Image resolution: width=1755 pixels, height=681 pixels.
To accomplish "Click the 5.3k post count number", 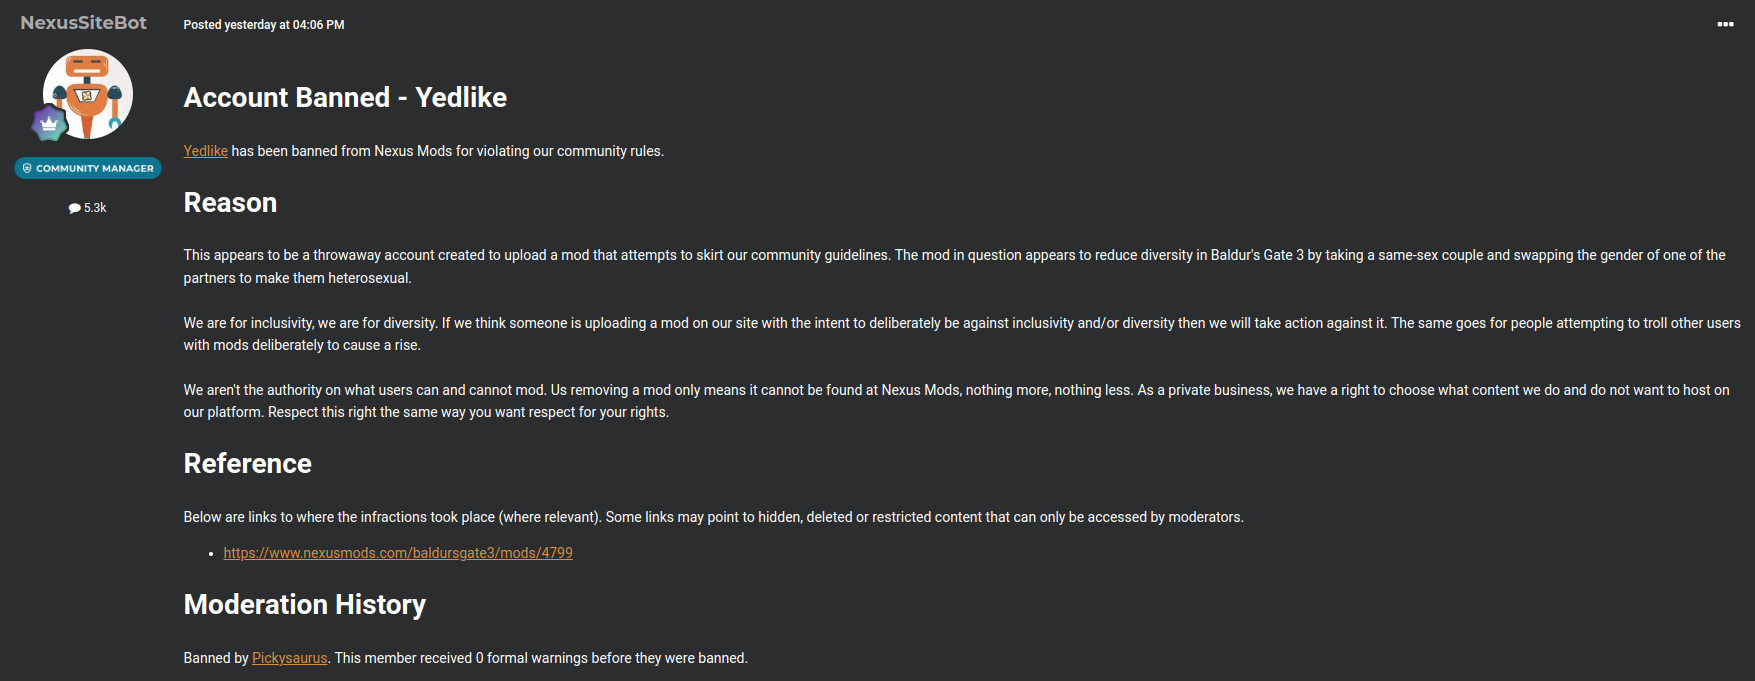I will pos(95,208).
